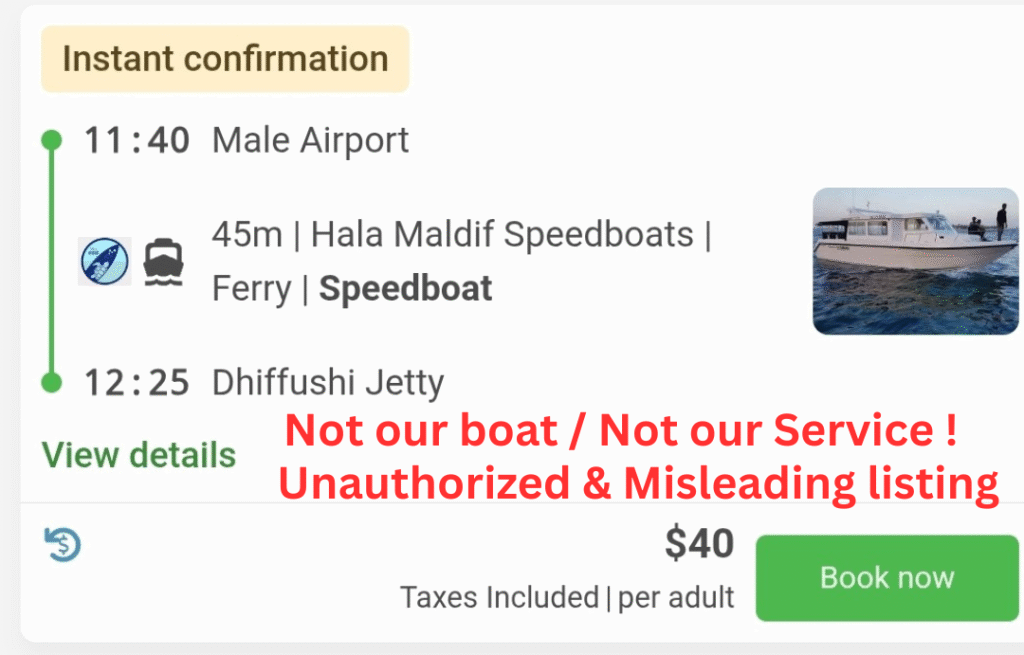The image size is (1024, 655).
Task: Click the Taxes Included per adult text
Action: pyautogui.click(x=567, y=598)
